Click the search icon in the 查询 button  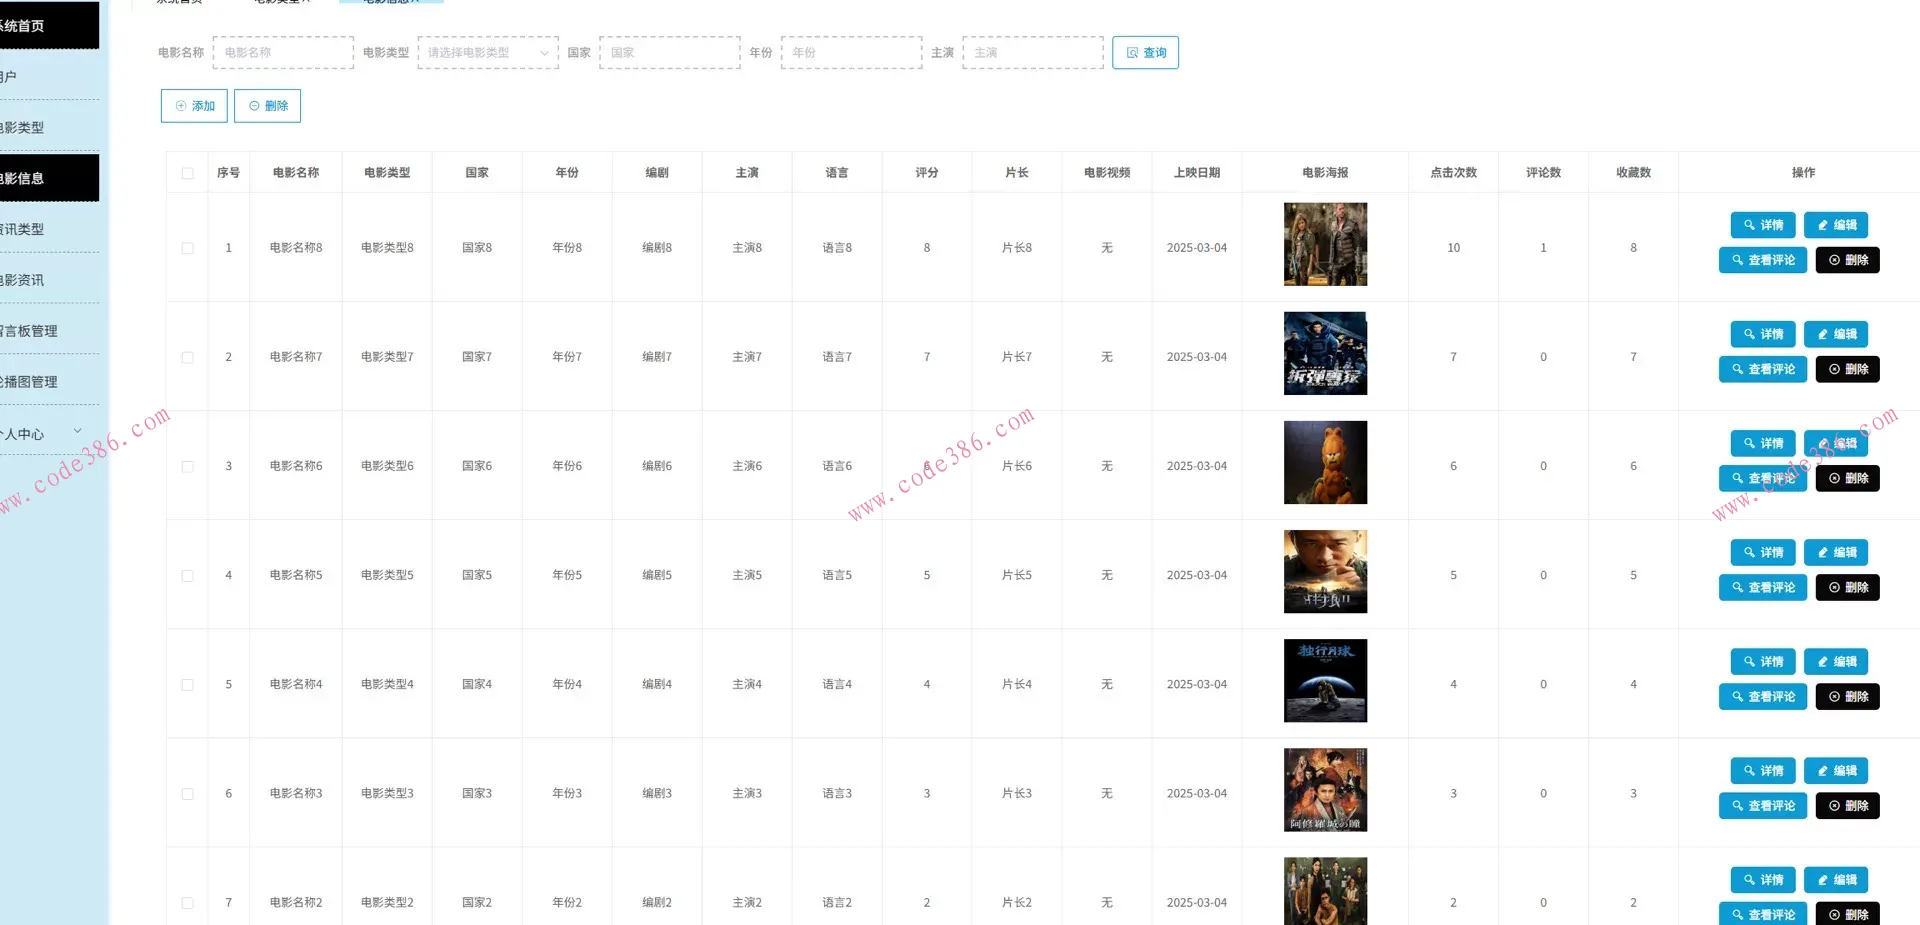tap(1132, 53)
